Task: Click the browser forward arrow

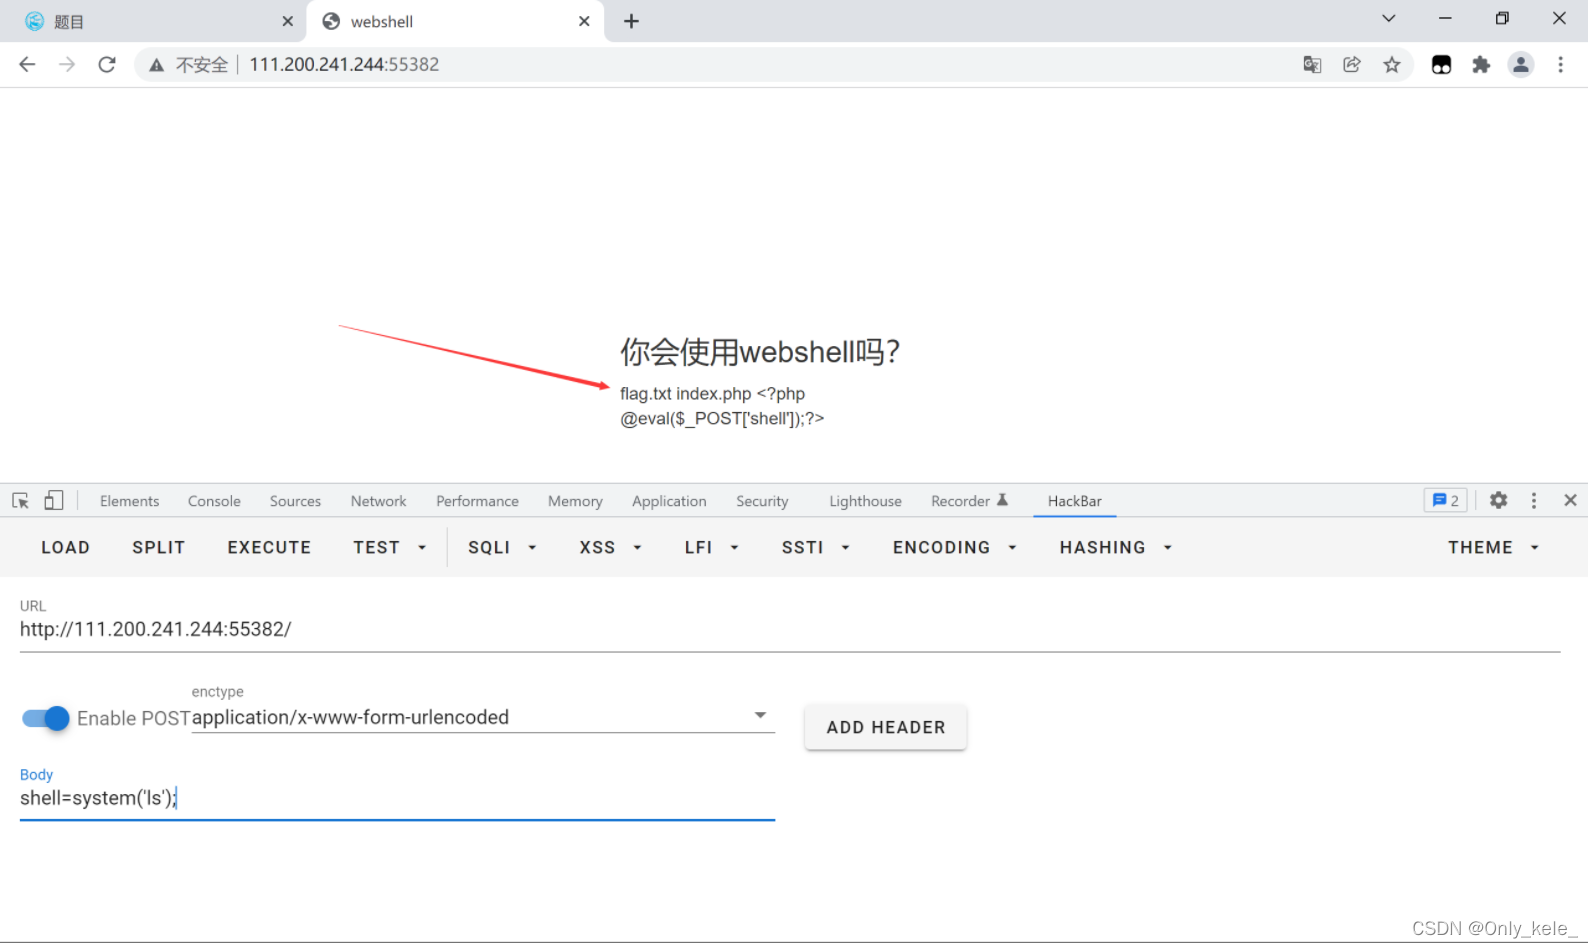Action: [x=67, y=65]
